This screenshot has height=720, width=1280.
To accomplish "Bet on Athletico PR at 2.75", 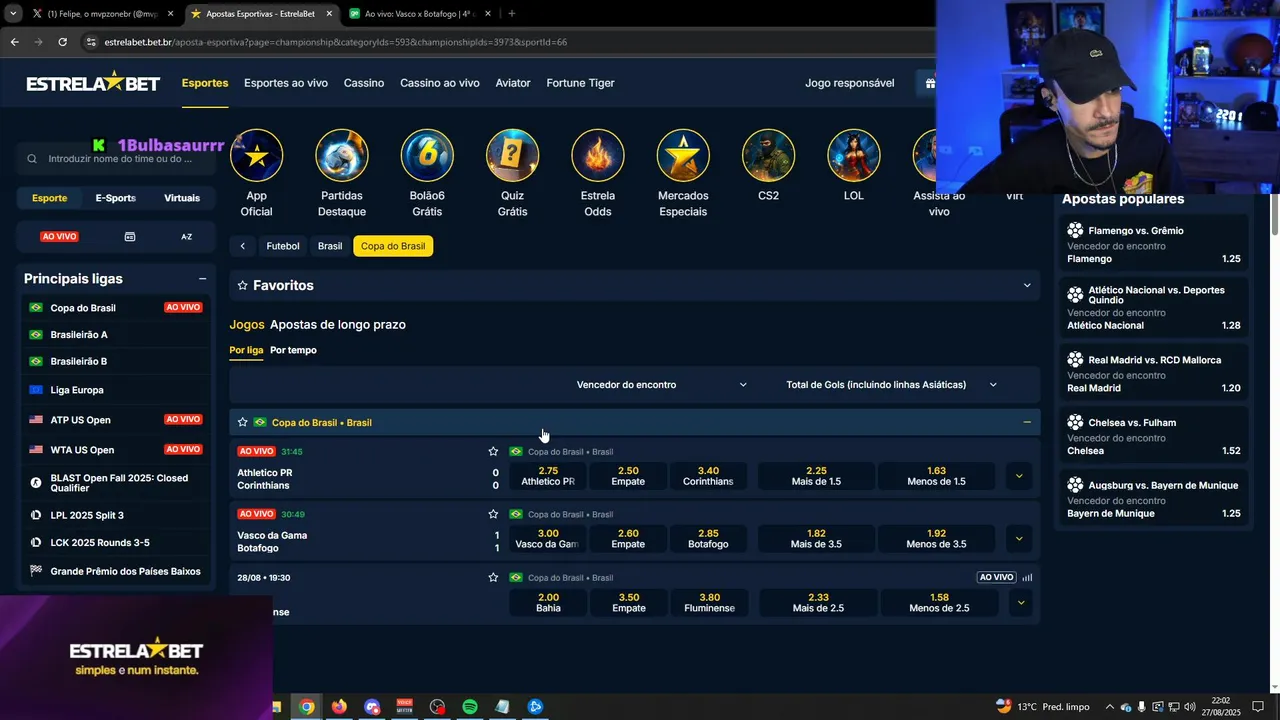I will 548,476.
